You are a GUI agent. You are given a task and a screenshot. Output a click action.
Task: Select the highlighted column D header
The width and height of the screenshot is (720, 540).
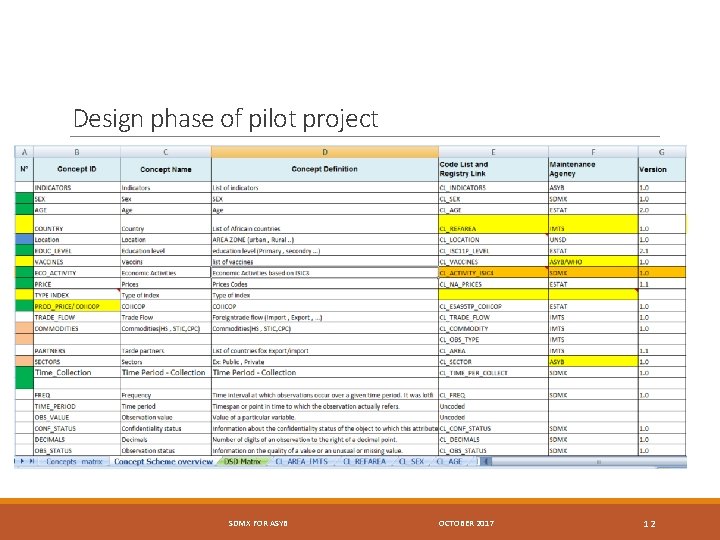[x=325, y=152]
